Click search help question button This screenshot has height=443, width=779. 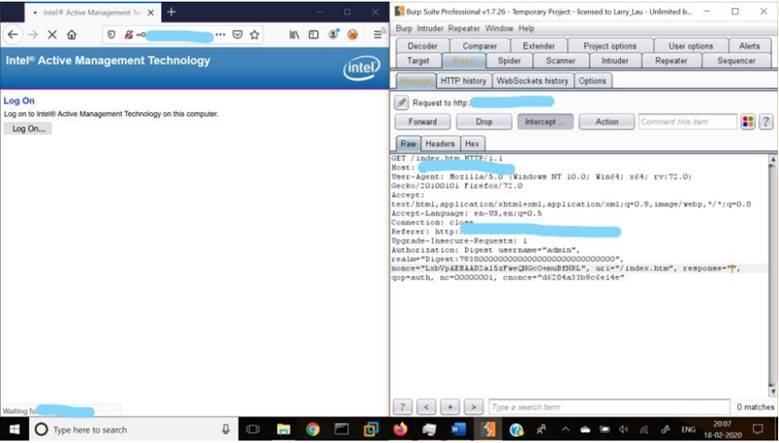point(402,407)
